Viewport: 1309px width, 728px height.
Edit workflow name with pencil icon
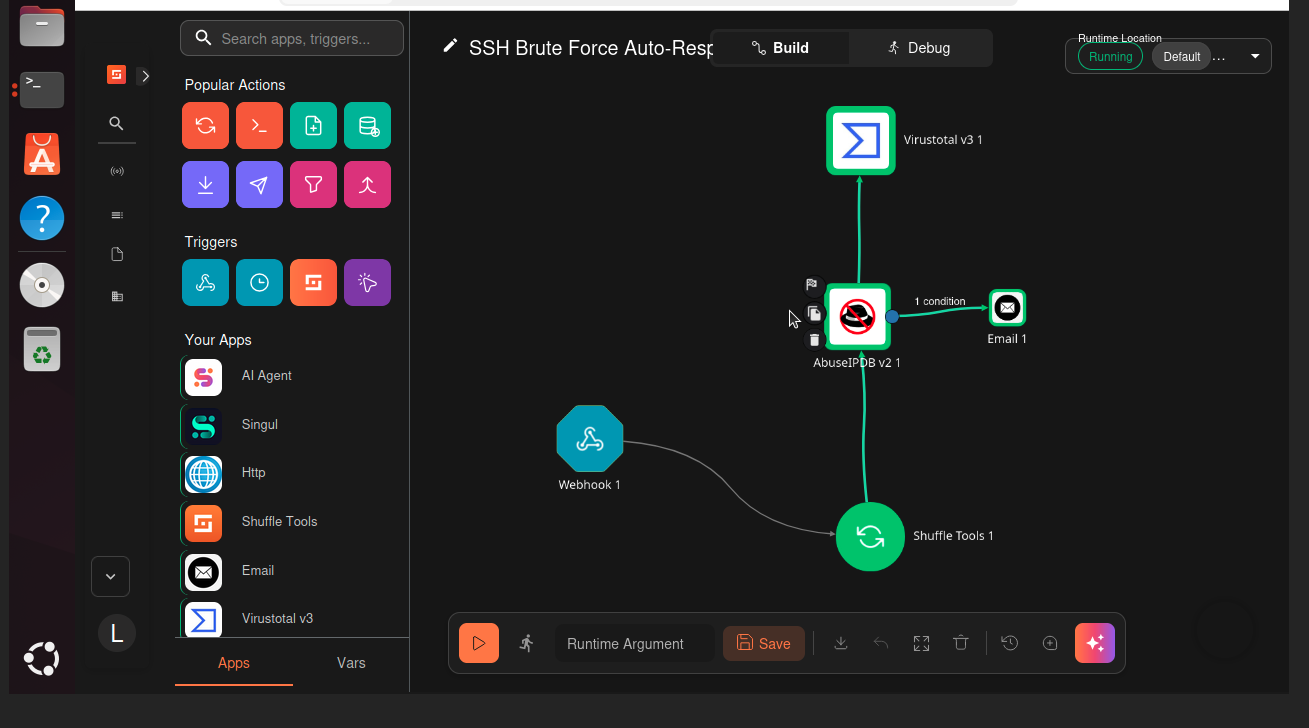point(451,46)
